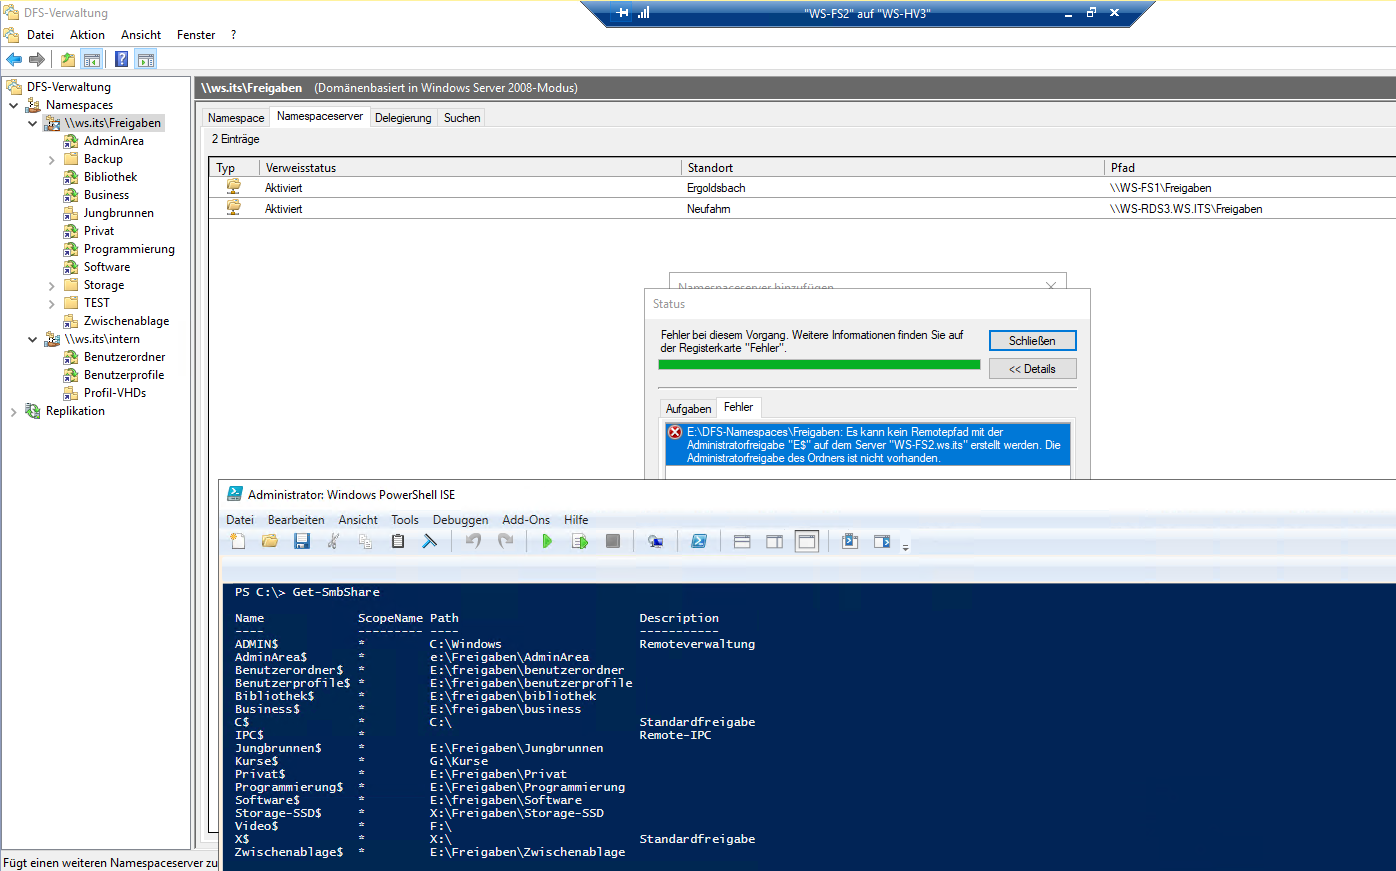Select the highlighted E:\DFS-Namespaces error message
This screenshot has width=1396, height=871.
pos(868,445)
